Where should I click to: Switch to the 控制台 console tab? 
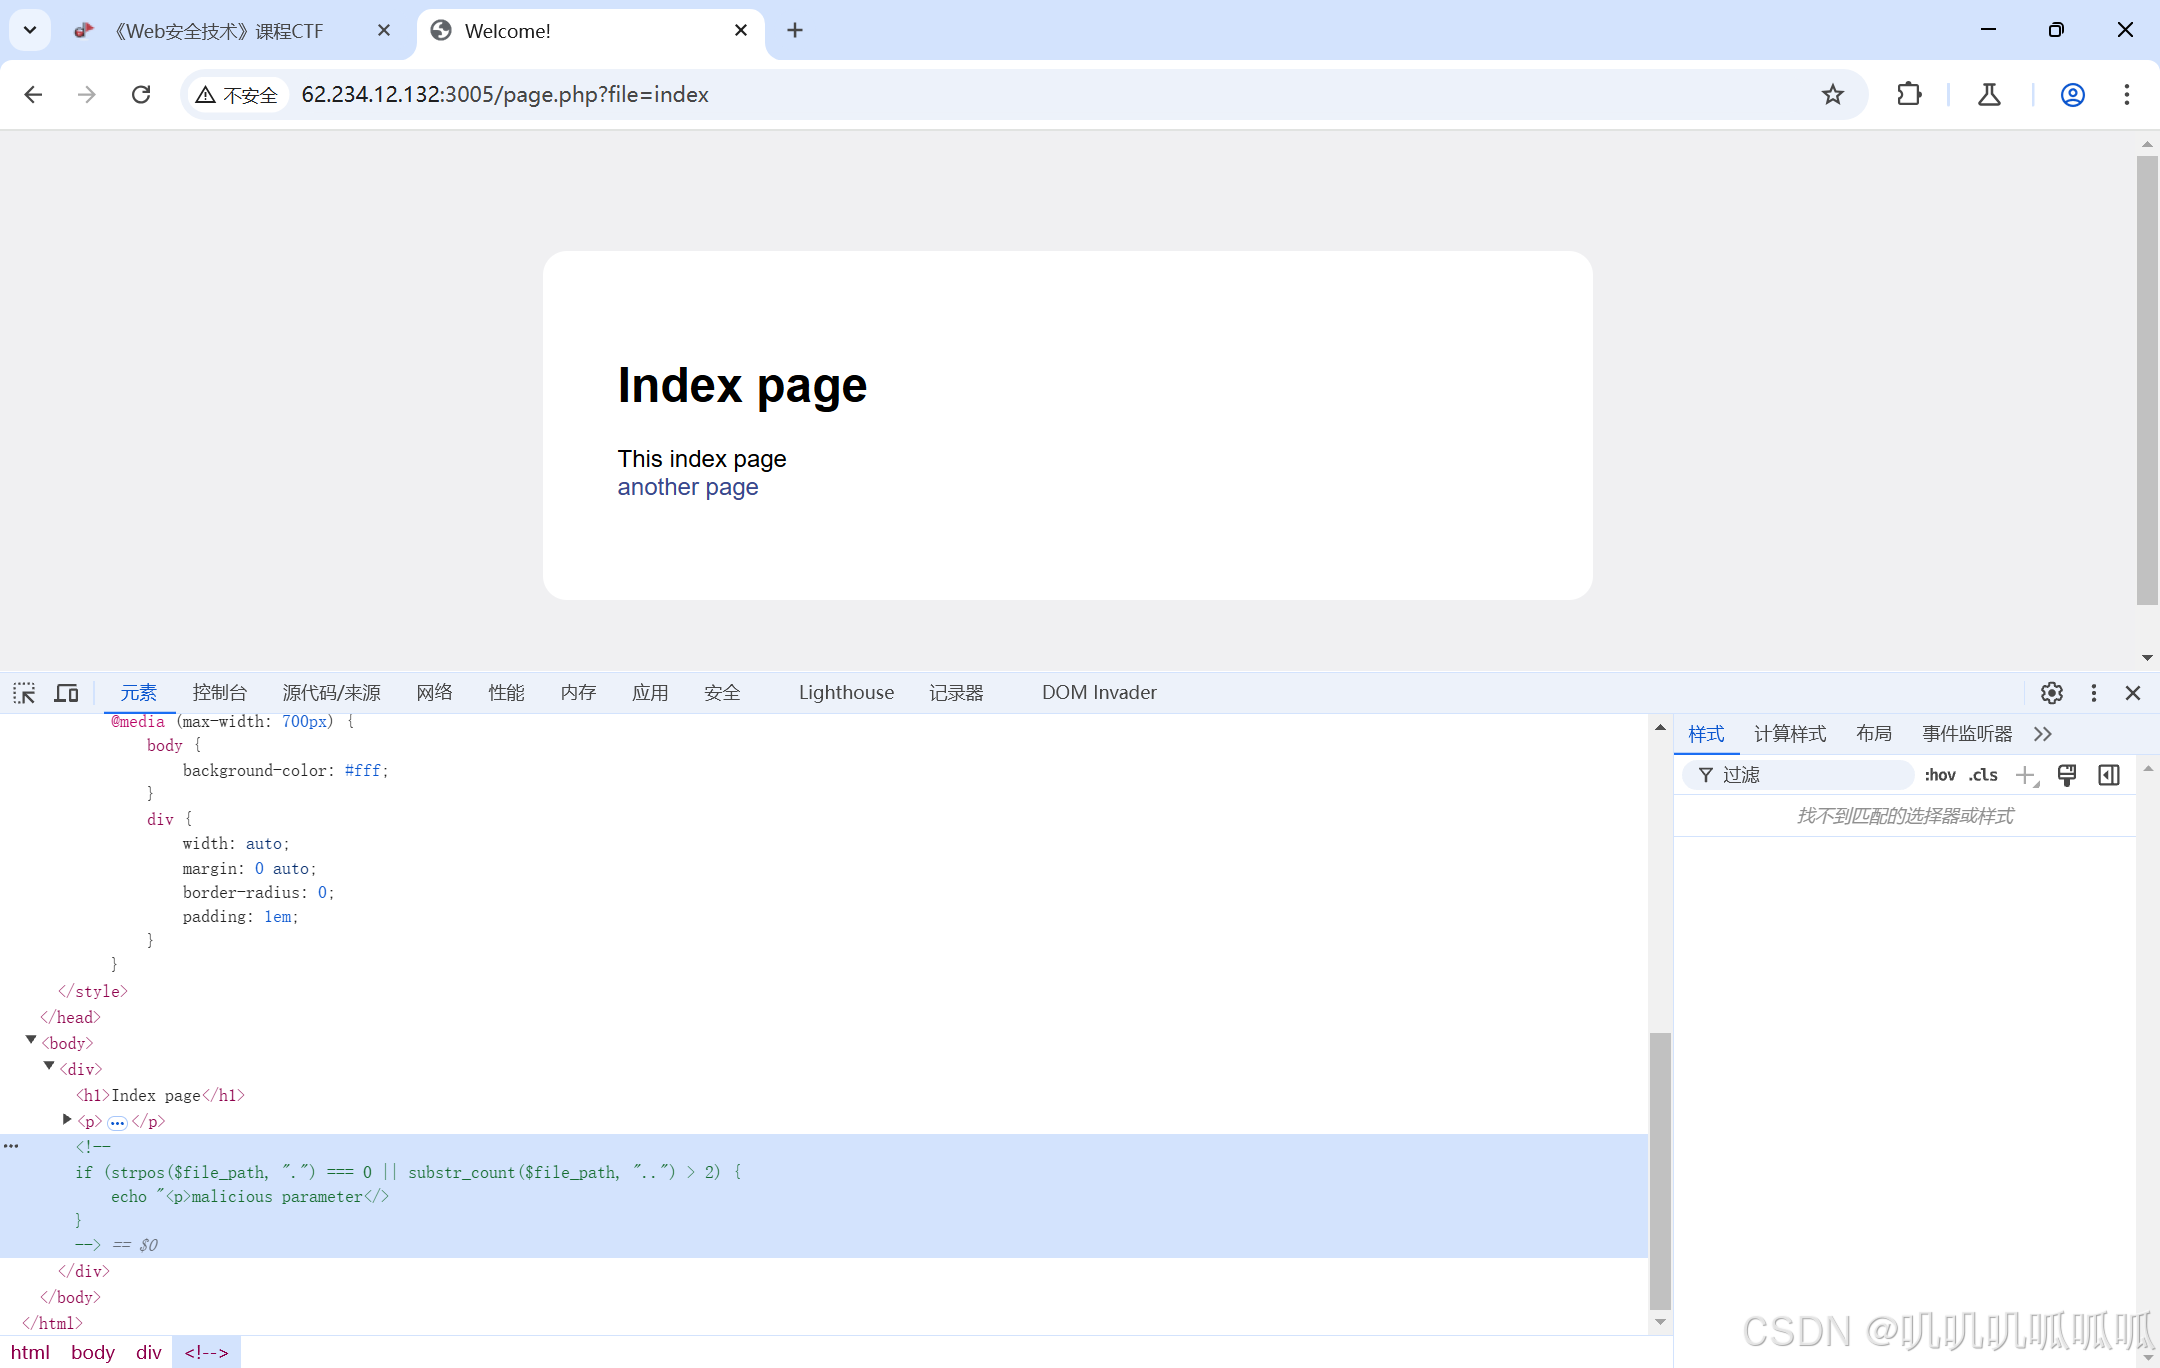tap(219, 693)
